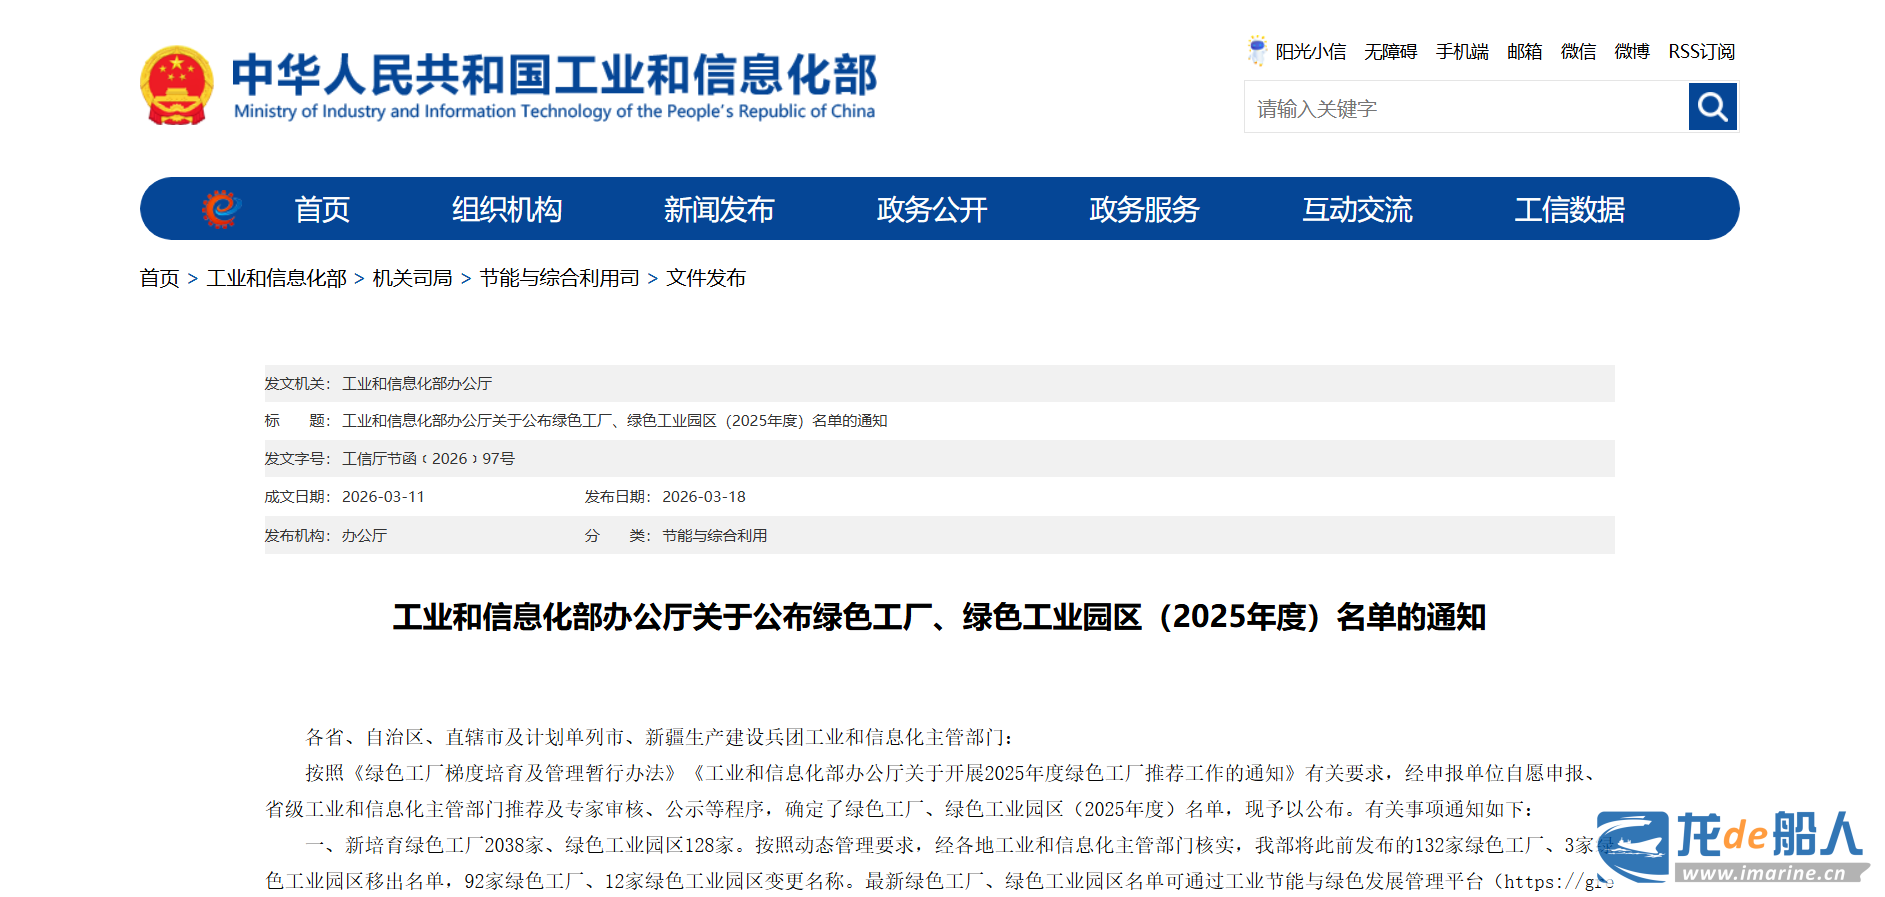Image resolution: width=1885 pixels, height=897 pixels.
Task: Click the magnifier search button
Action: (x=1712, y=107)
